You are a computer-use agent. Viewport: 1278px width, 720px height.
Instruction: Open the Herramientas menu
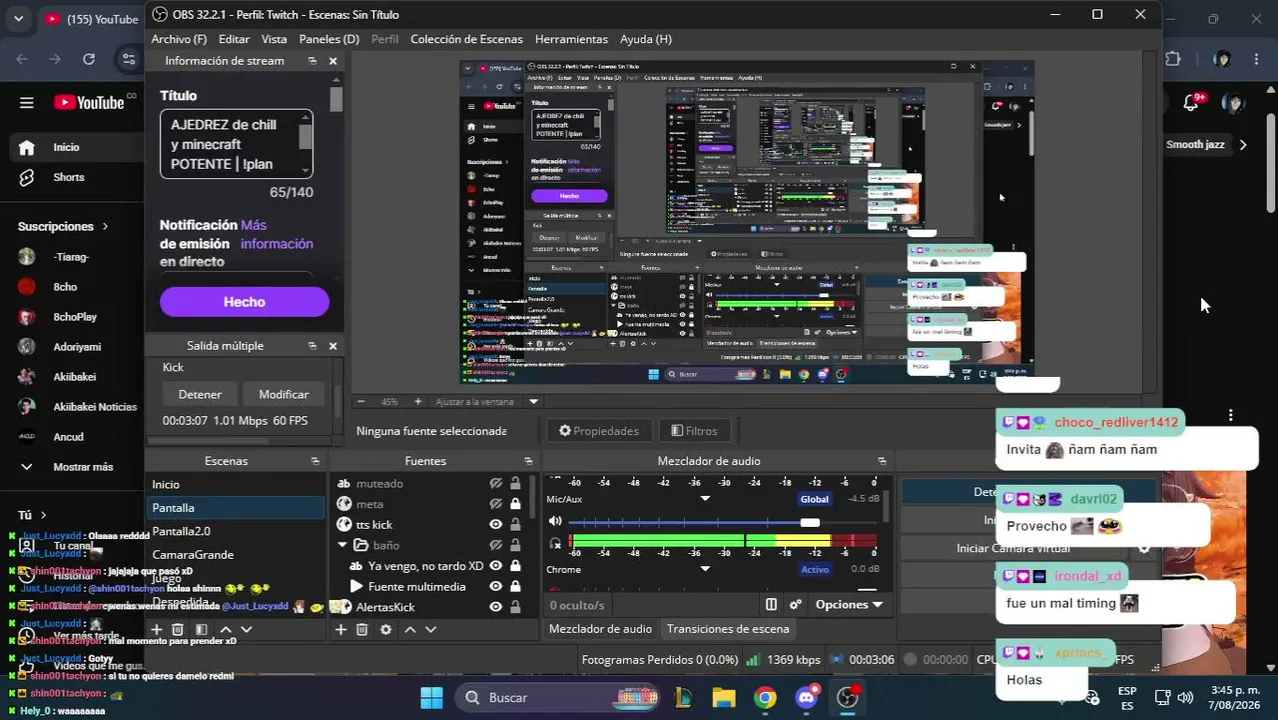click(x=571, y=39)
